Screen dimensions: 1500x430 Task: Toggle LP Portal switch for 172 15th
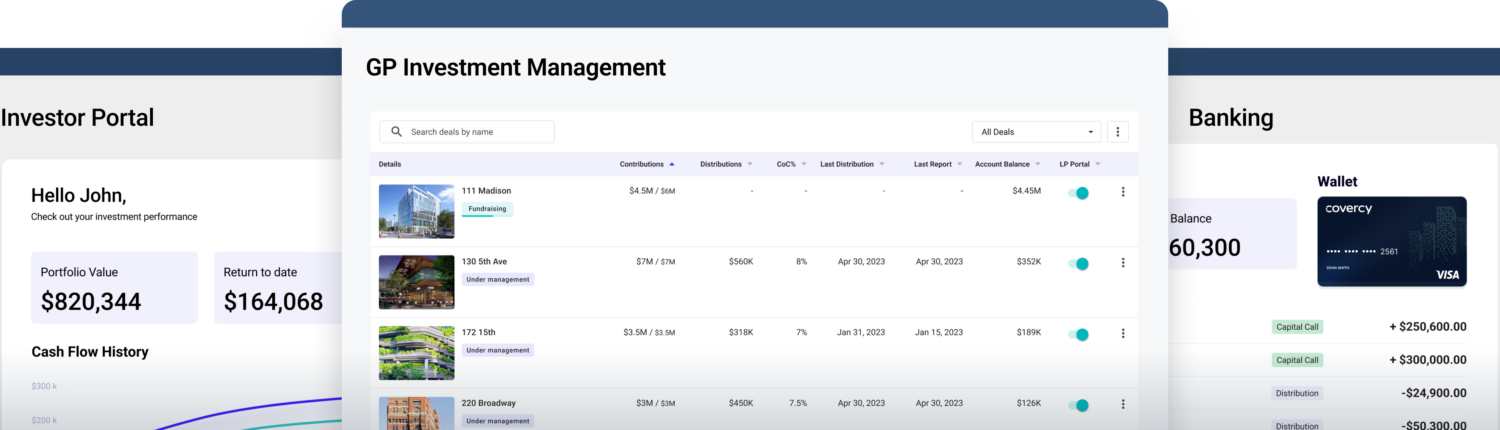(x=1078, y=335)
